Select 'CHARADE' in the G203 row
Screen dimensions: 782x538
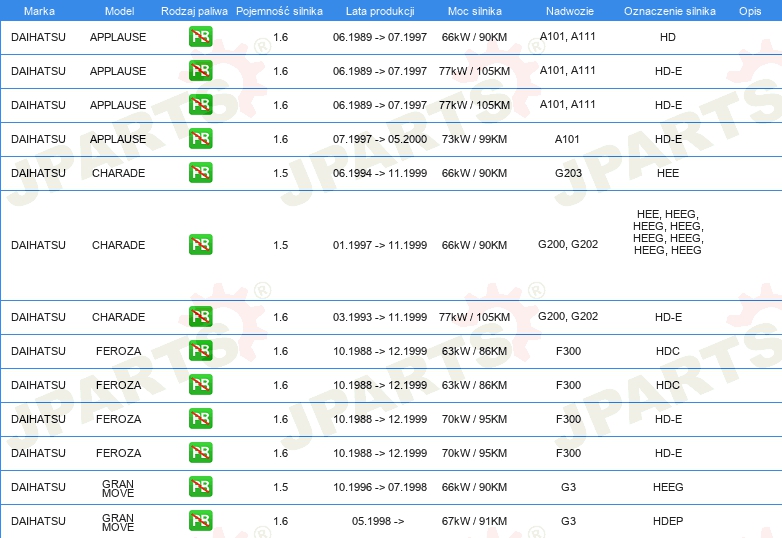[118, 173]
